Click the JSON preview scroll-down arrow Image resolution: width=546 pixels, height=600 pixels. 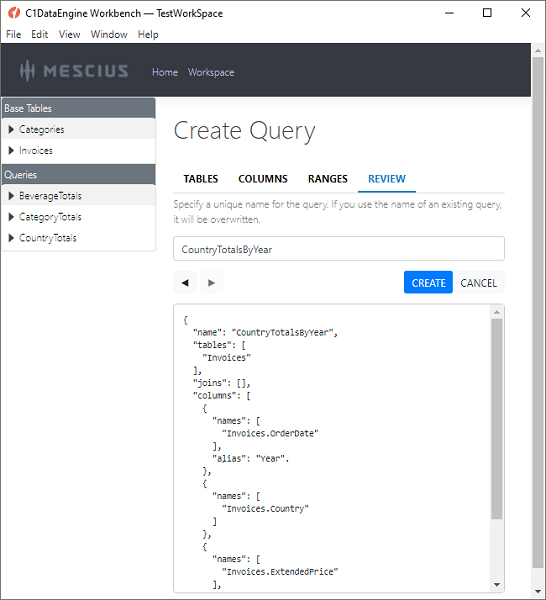[497, 584]
